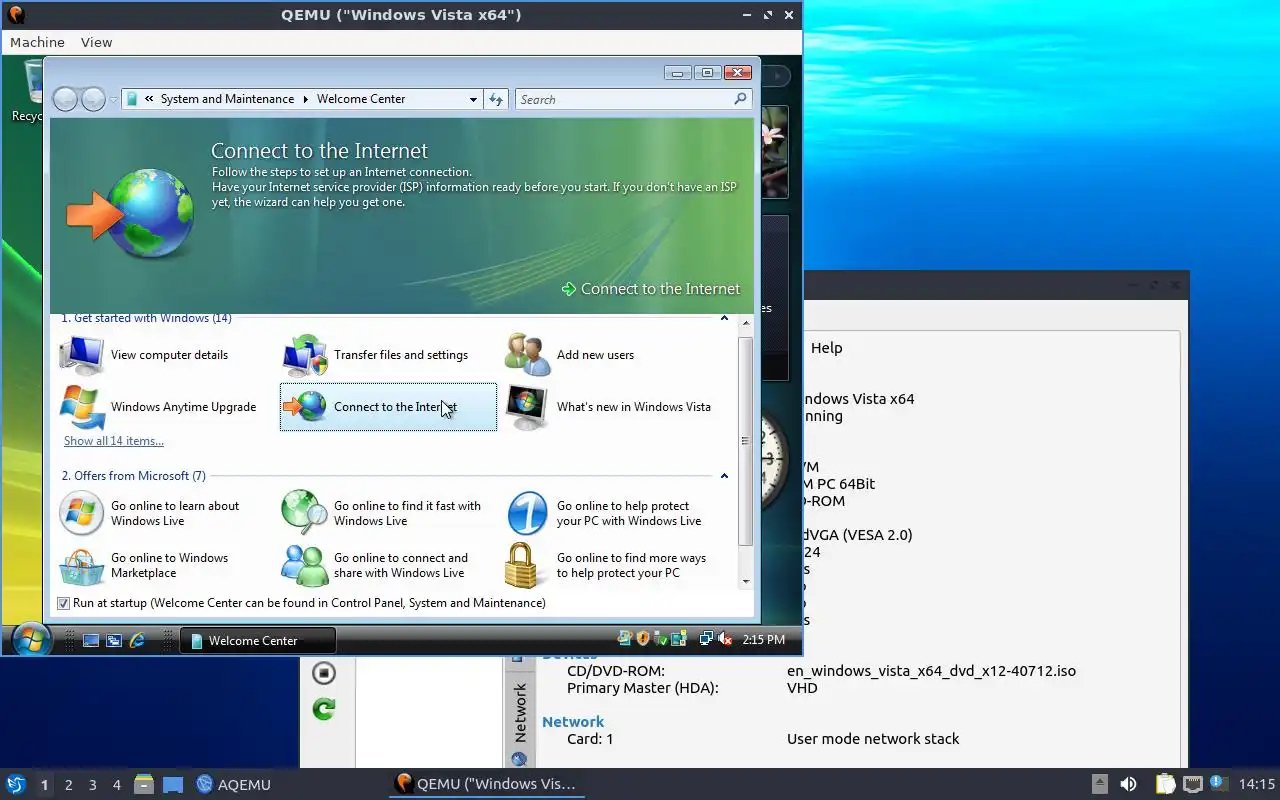Click the Welcome Center breadcrumb
Screen dimensions: 1280x800
coord(361,99)
